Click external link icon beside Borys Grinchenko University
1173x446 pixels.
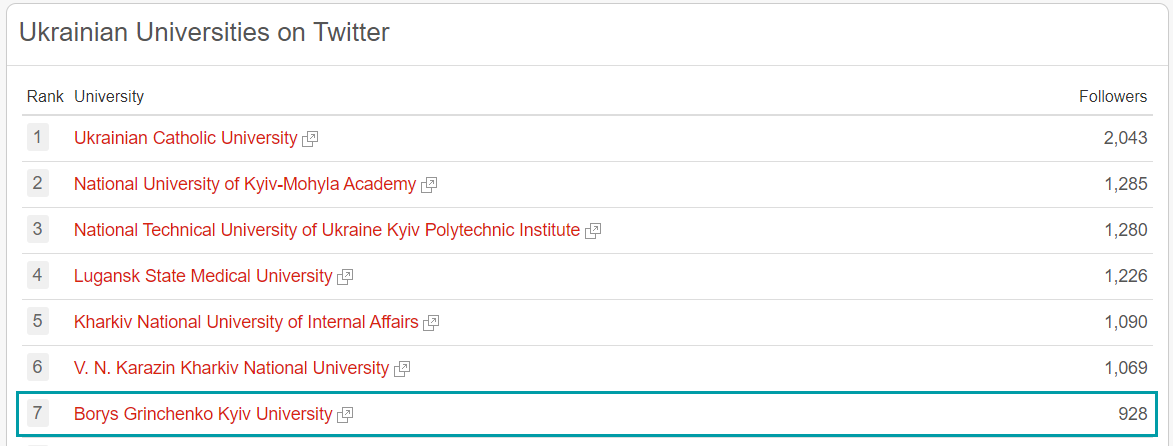click(x=345, y=415)
